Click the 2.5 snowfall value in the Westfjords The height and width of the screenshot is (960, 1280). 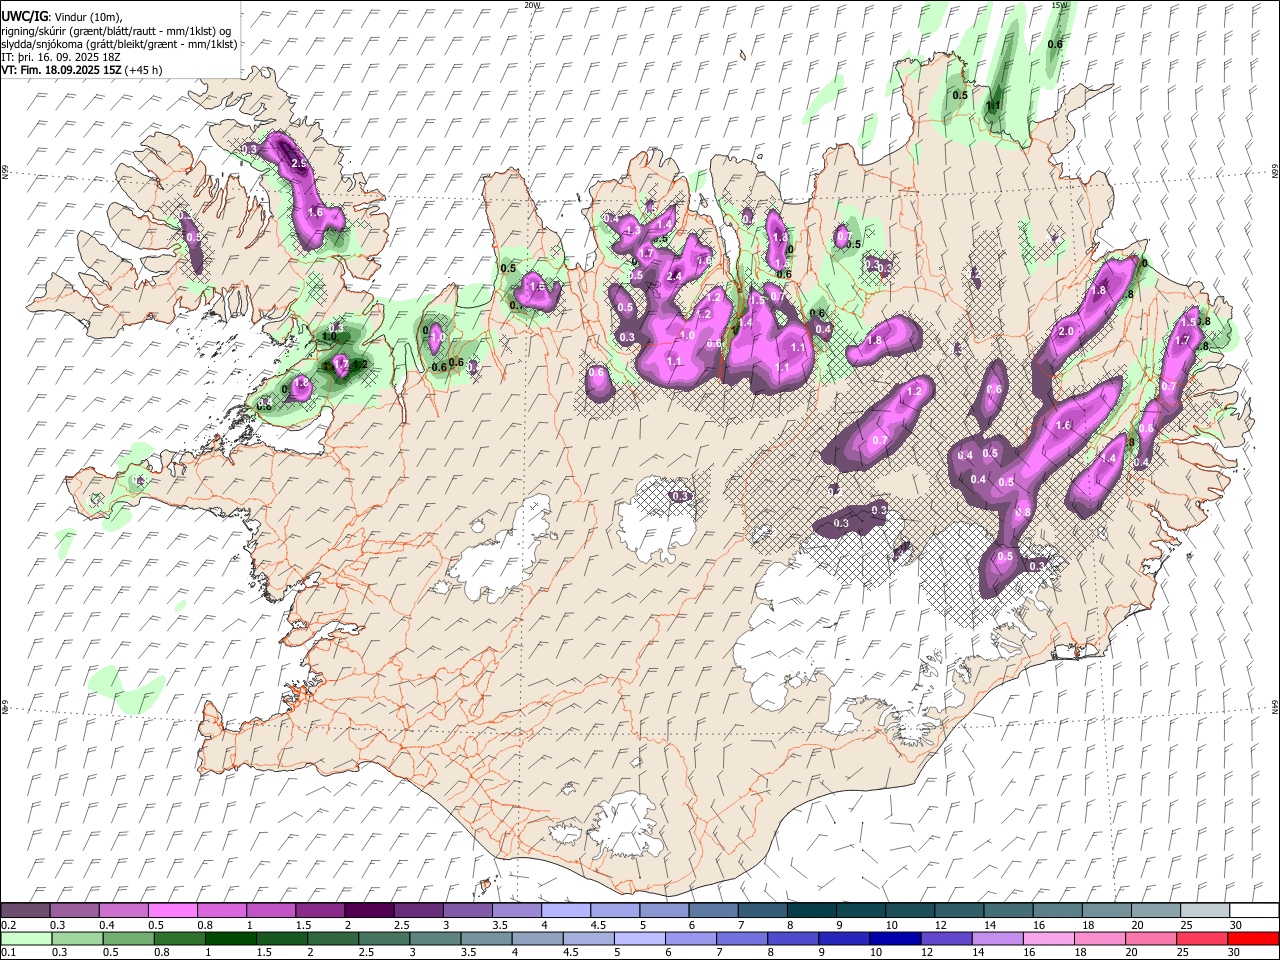[x=298, y=163]
